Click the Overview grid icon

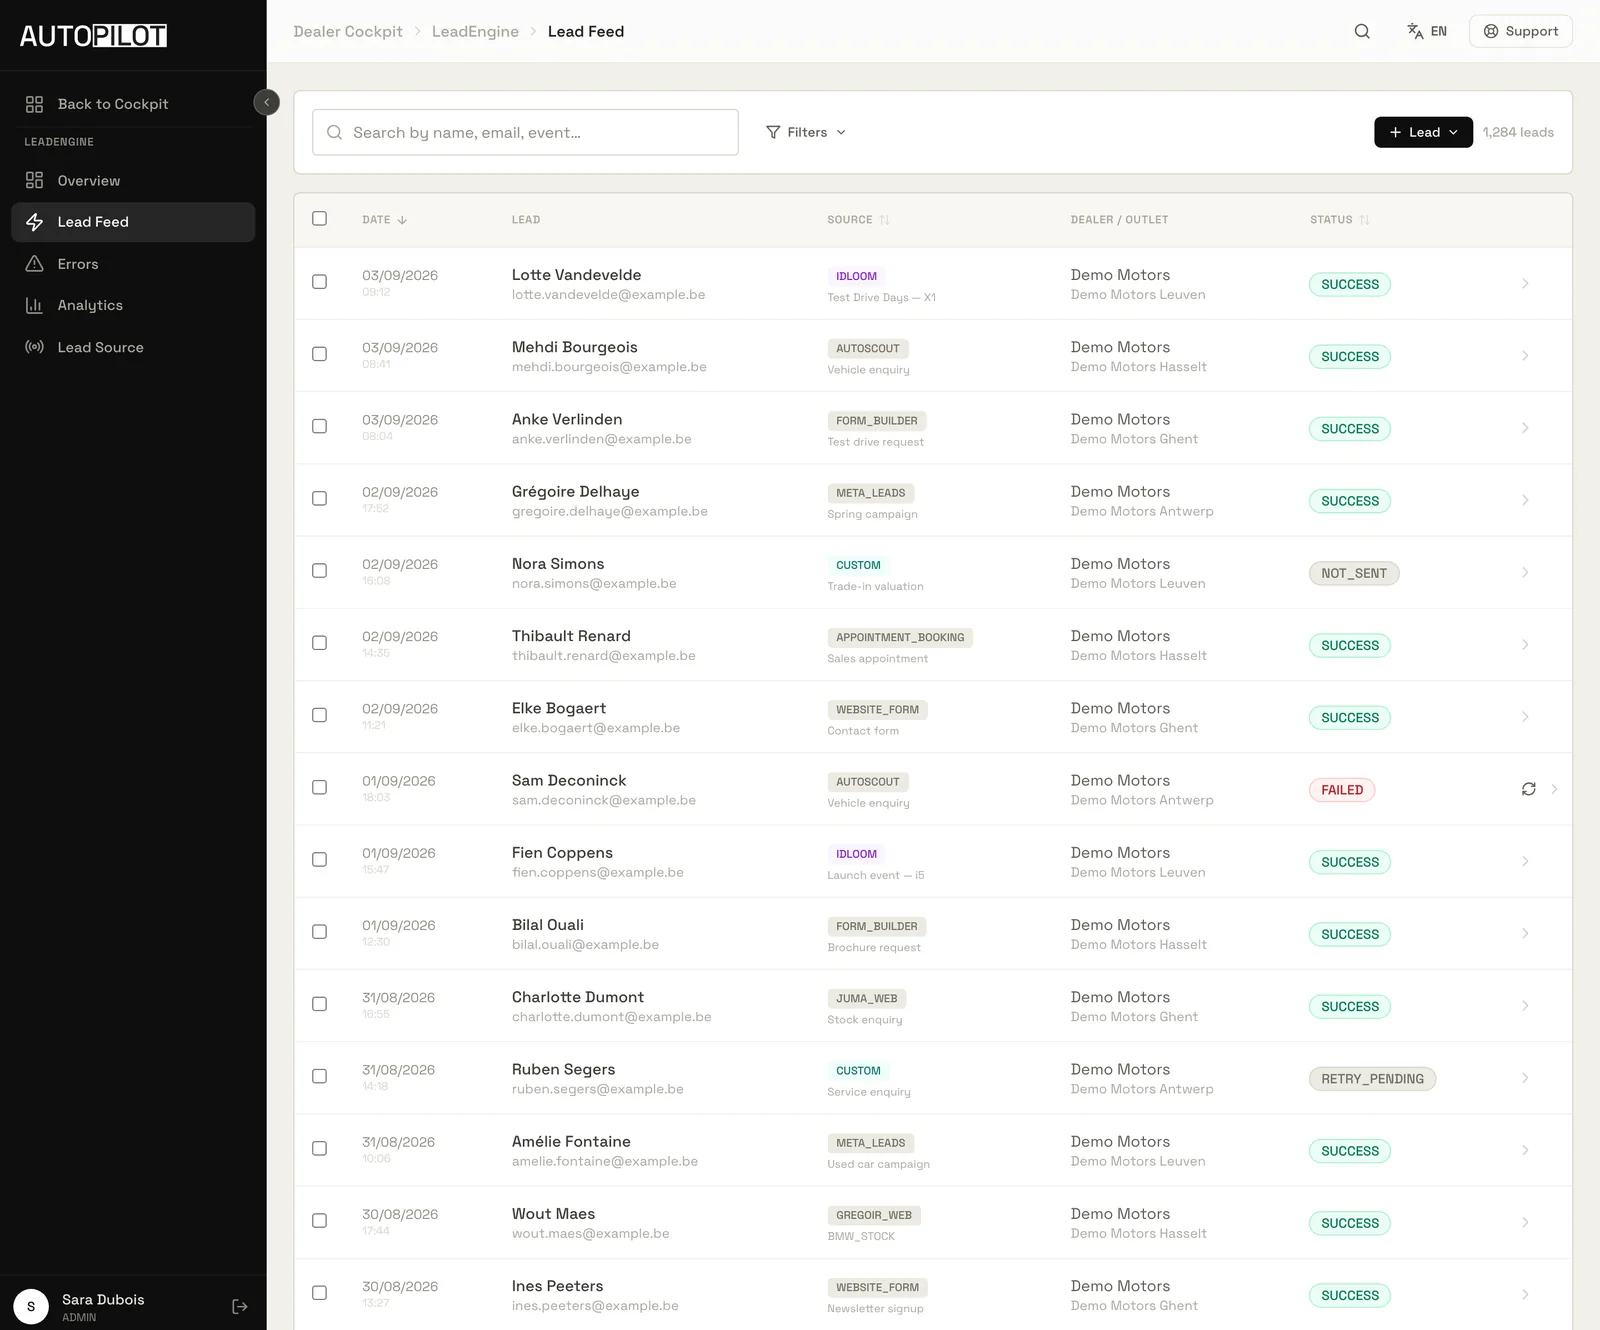pyautogui.click(x=35, y=180)
